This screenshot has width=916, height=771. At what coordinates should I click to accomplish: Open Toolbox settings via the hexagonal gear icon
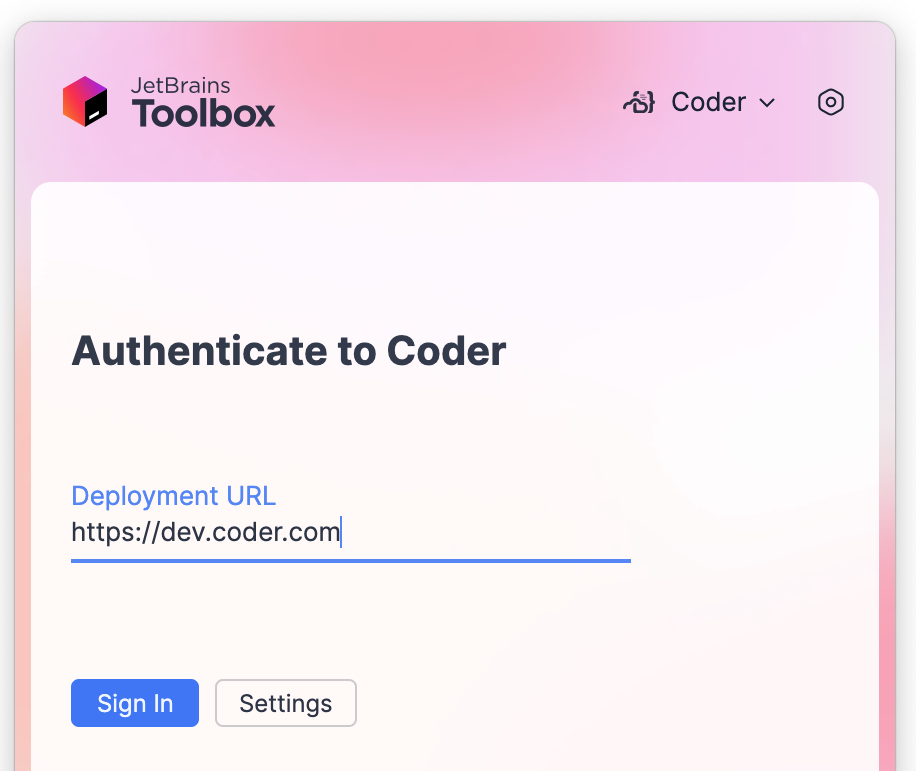(831, 102)
